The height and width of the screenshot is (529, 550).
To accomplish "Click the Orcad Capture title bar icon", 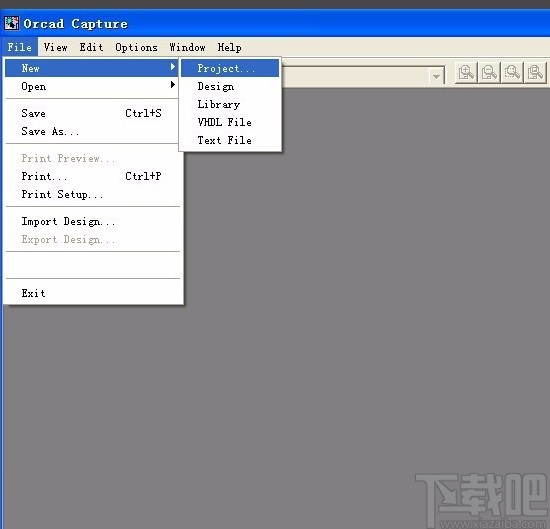I will pos(11,23).
